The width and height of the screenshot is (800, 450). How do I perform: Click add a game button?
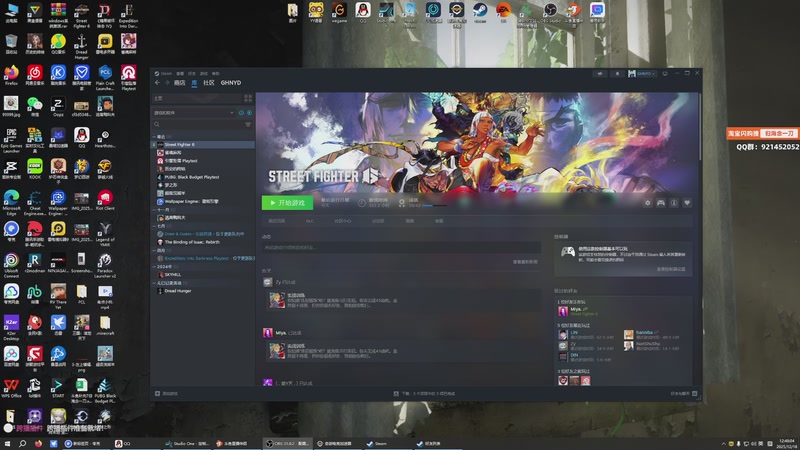tap(166, 394)
